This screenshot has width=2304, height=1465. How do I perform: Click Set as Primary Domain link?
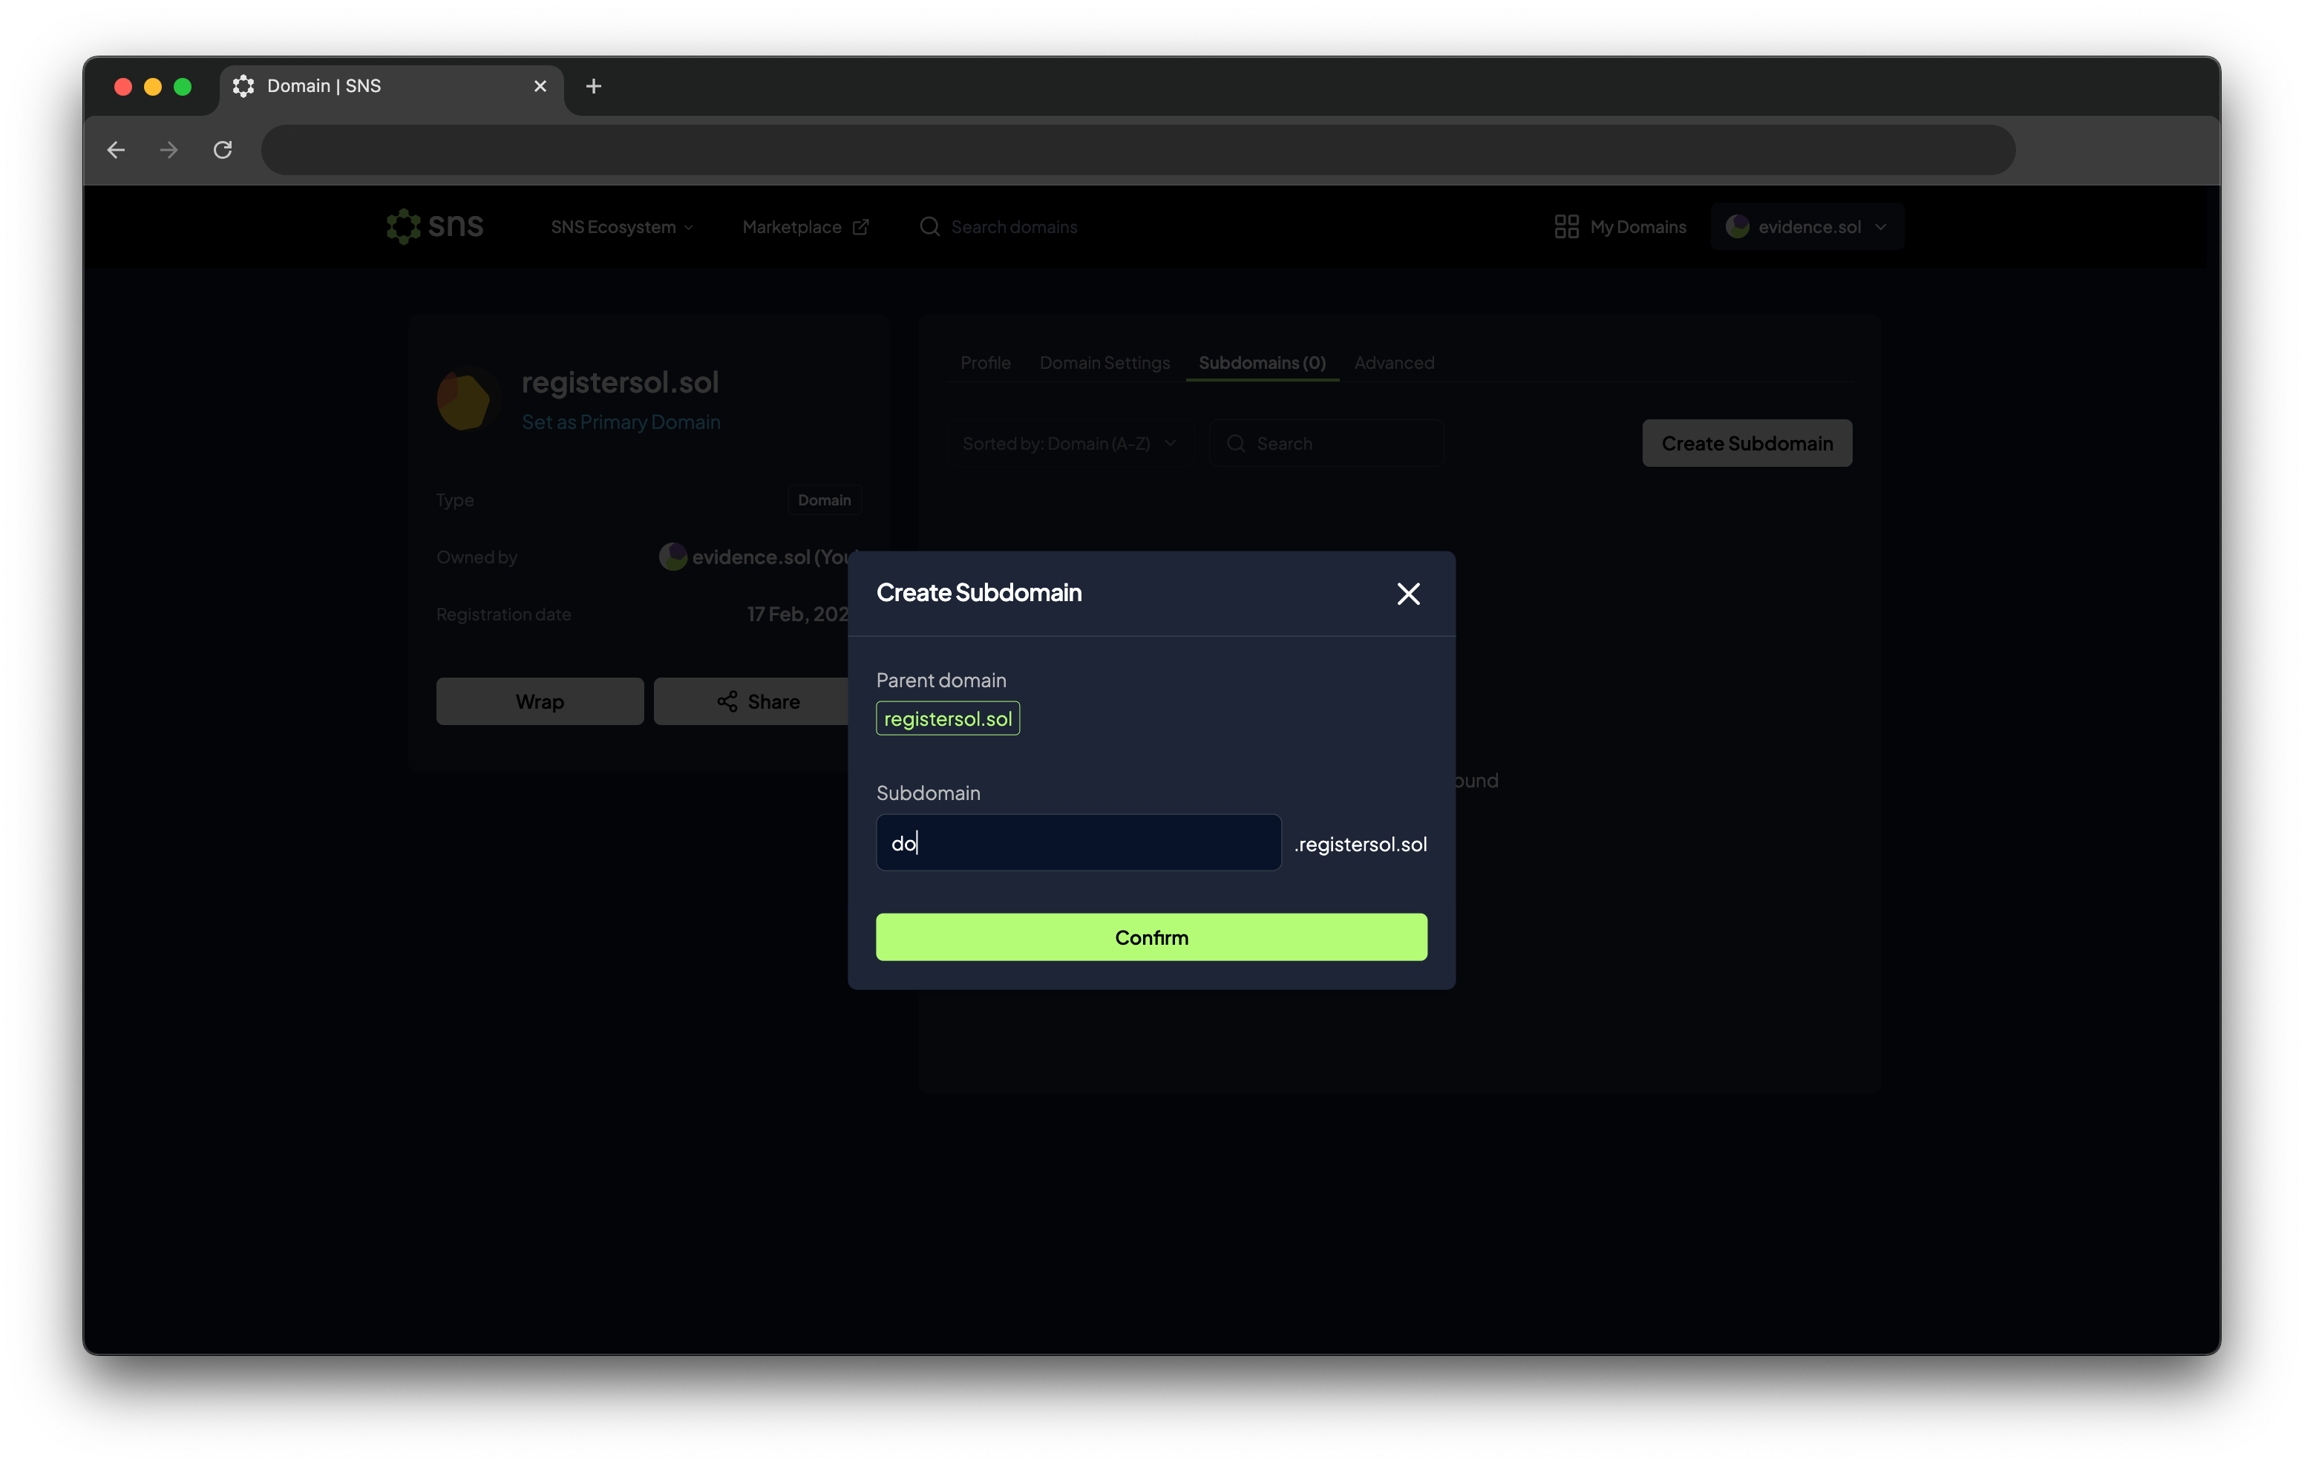[x=620, y=422]
